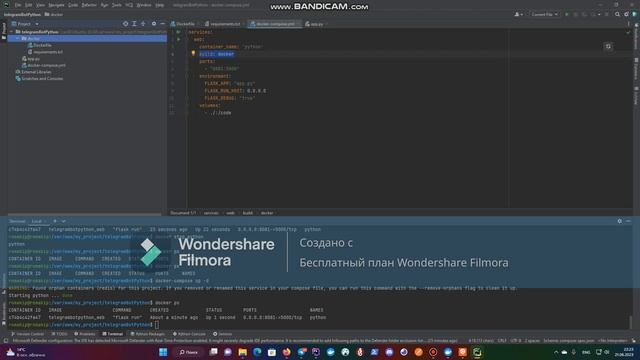Hide the Project panel with minus icon
This screenshot has height=360, width=640.
point(162,24)
